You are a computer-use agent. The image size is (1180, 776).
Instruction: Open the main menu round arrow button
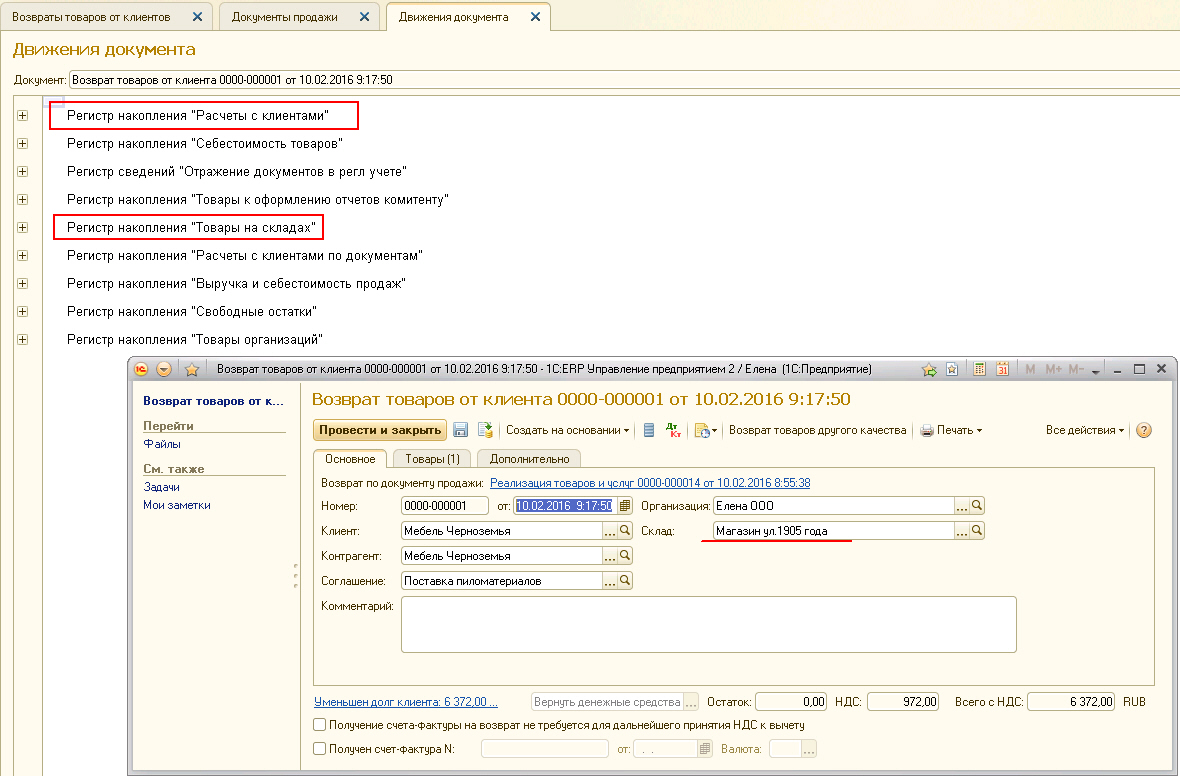(164, 370)
